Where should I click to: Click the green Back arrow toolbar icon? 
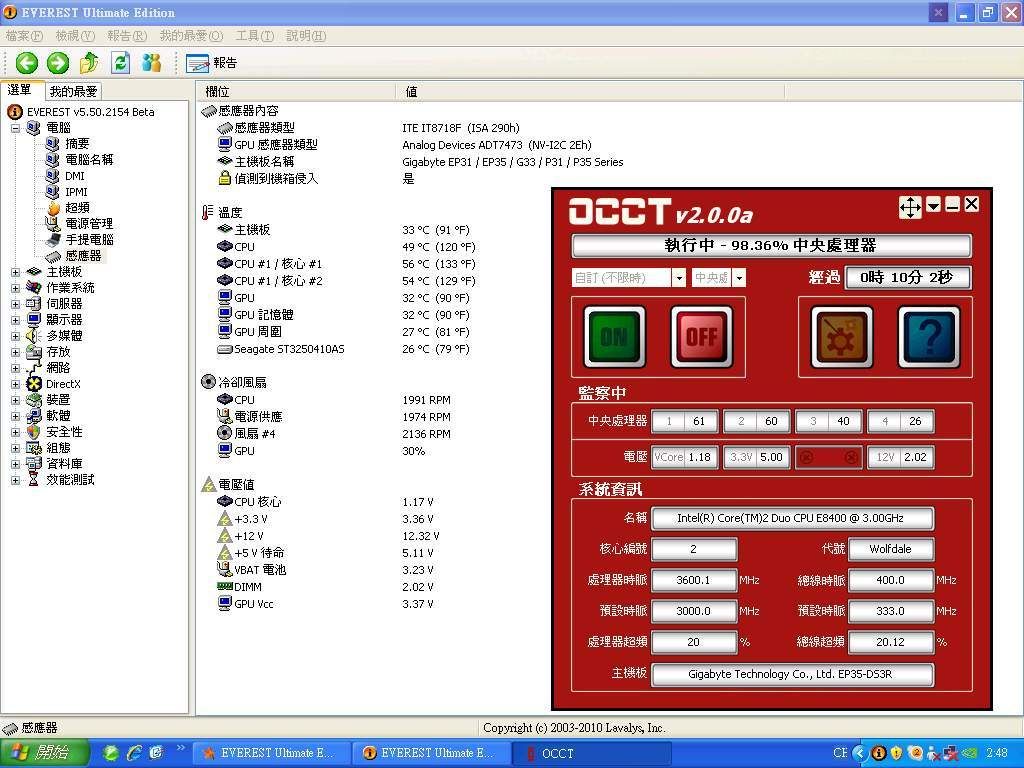tap(27, 63)
